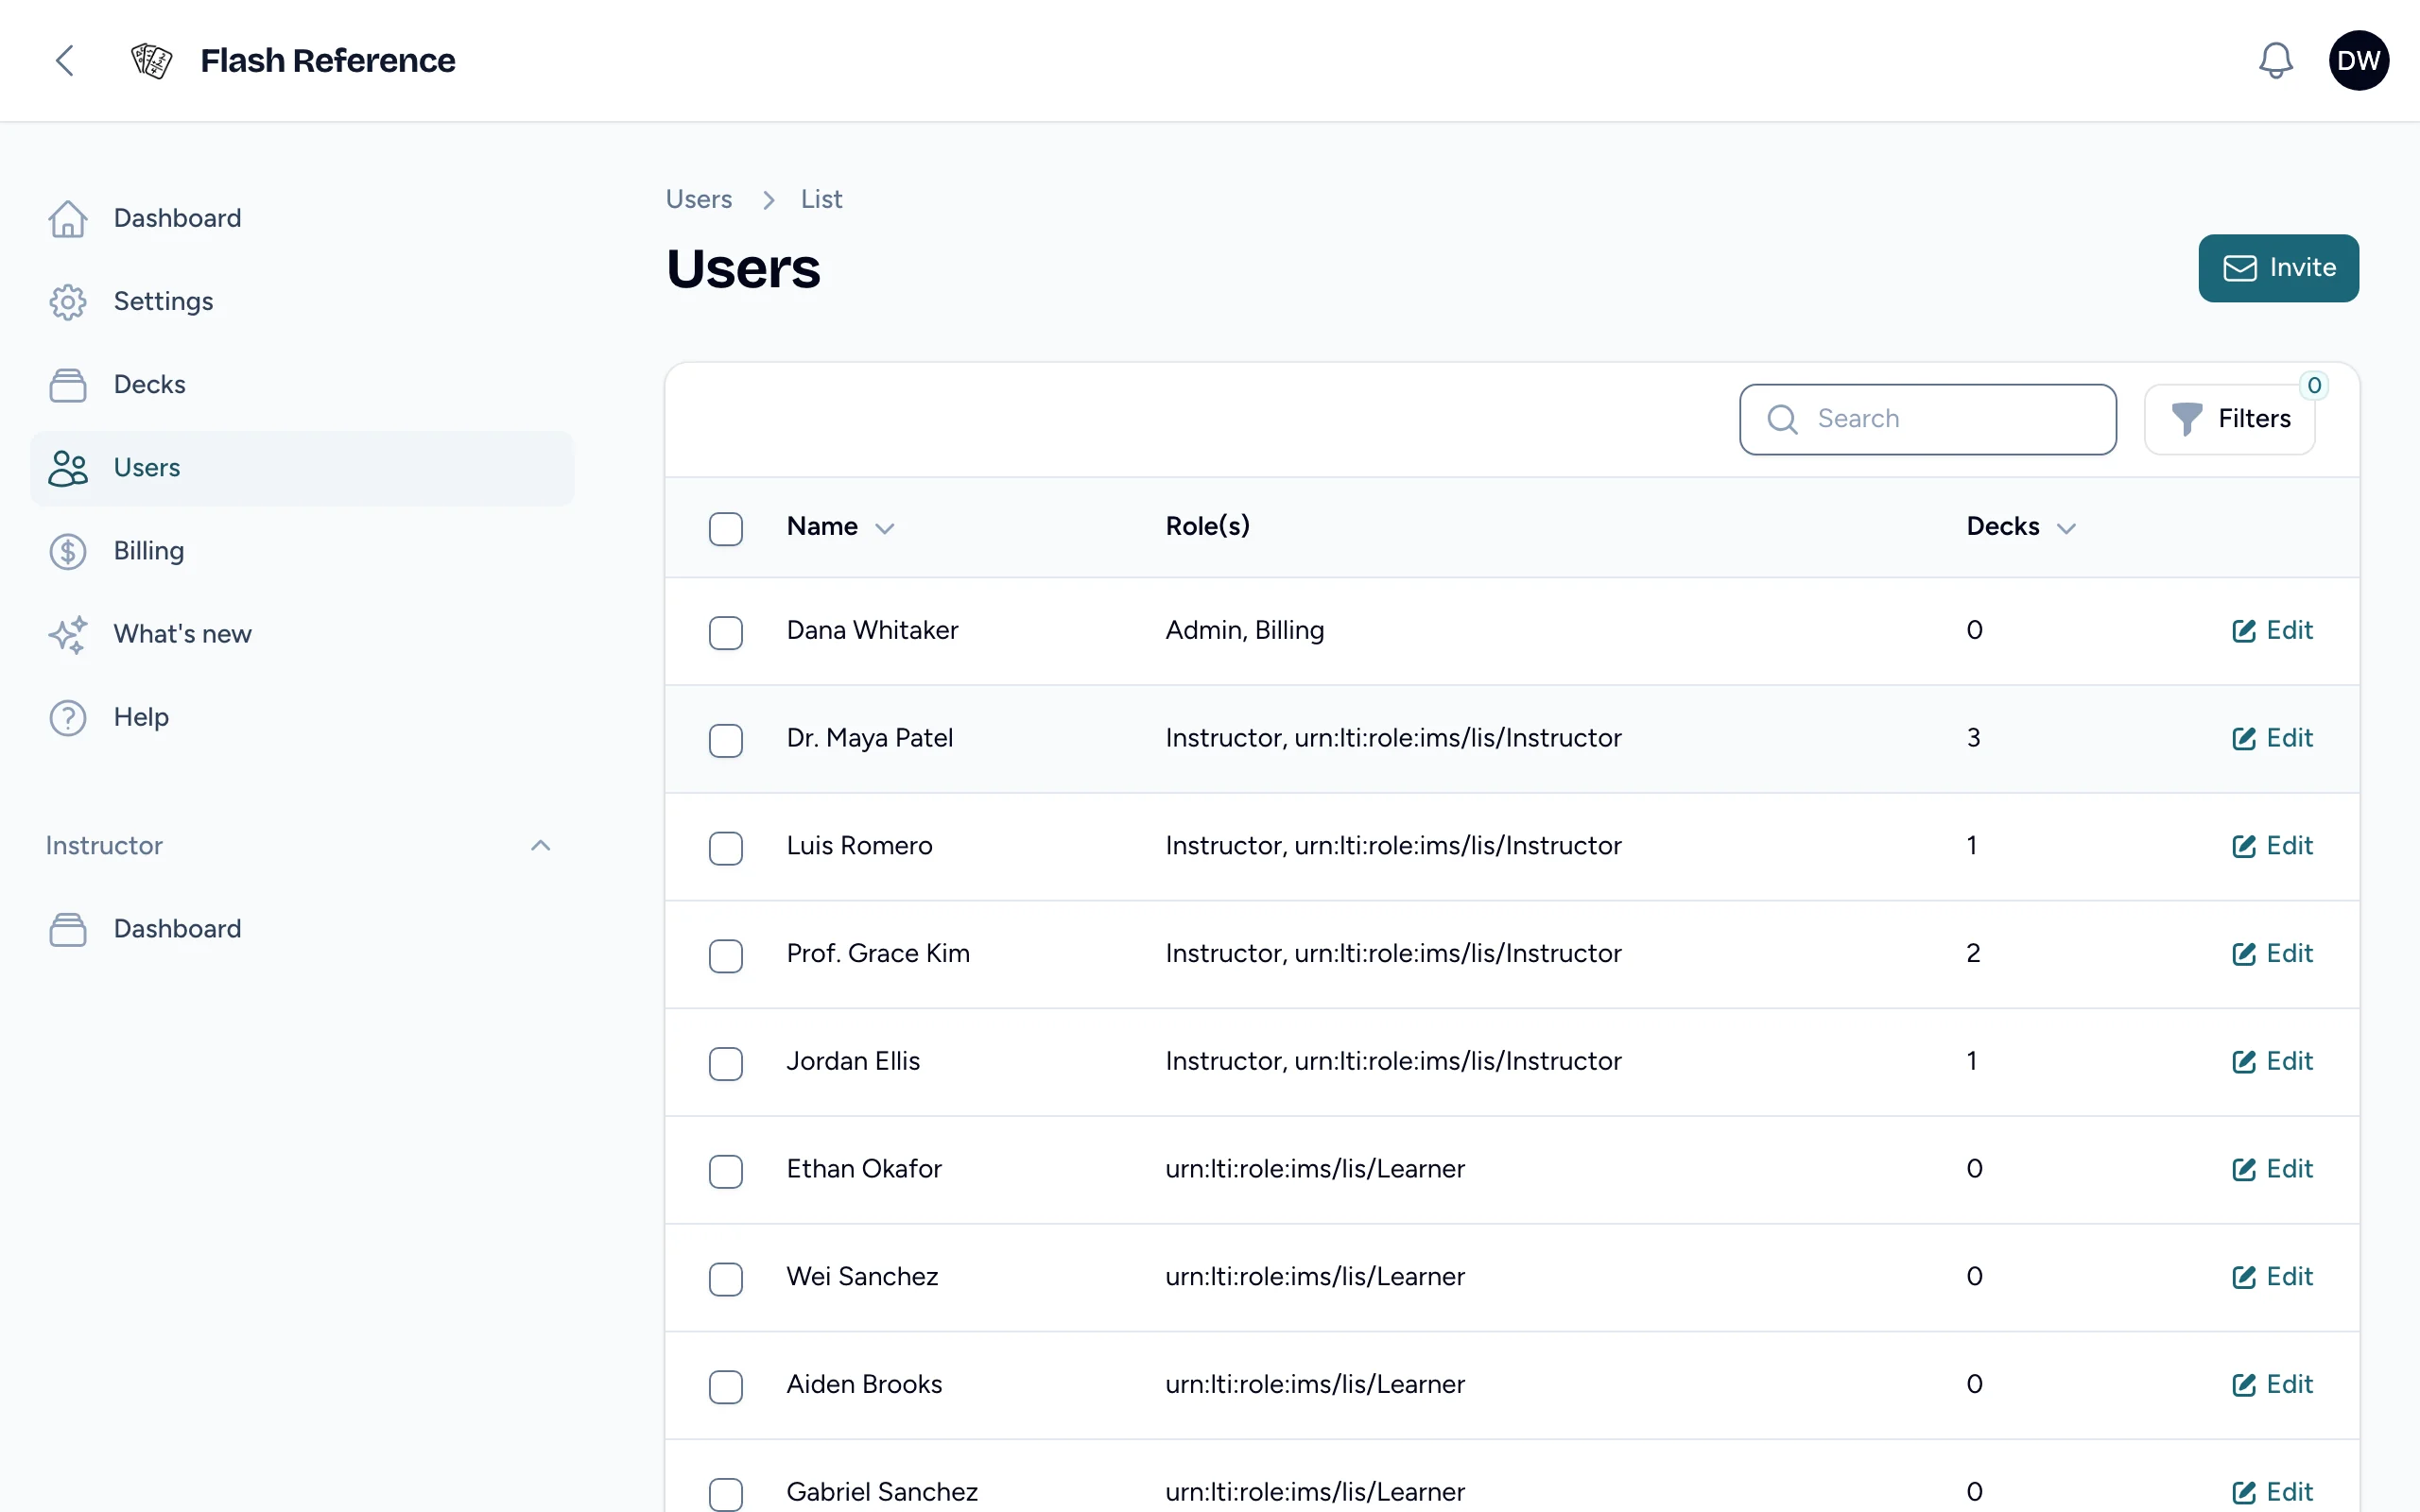Click the Billing dollar icon

[x=68, y=551]
